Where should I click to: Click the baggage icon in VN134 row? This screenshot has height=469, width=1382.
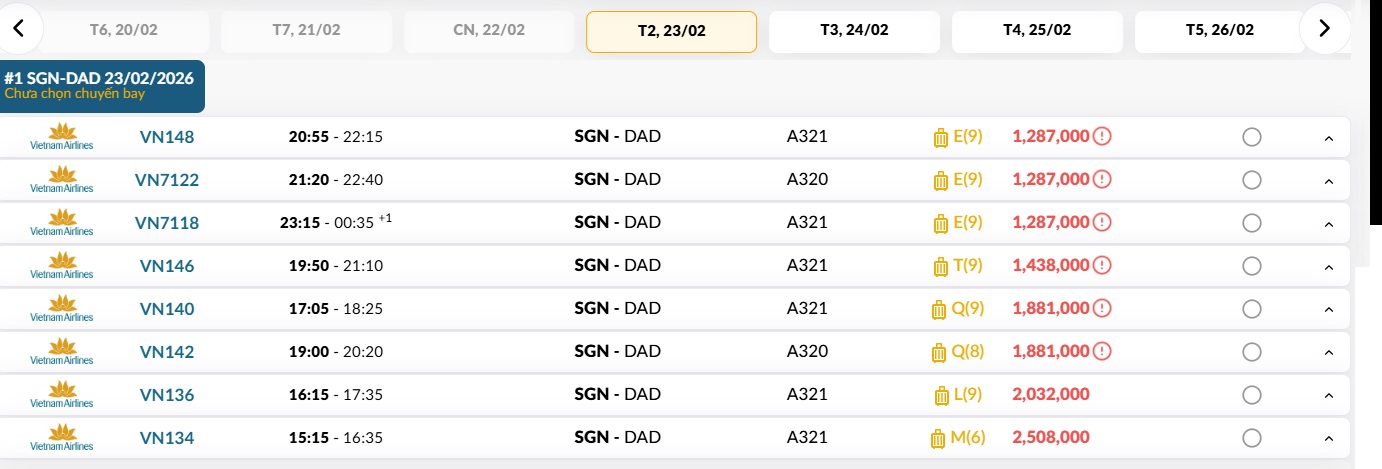coord(938,439)
